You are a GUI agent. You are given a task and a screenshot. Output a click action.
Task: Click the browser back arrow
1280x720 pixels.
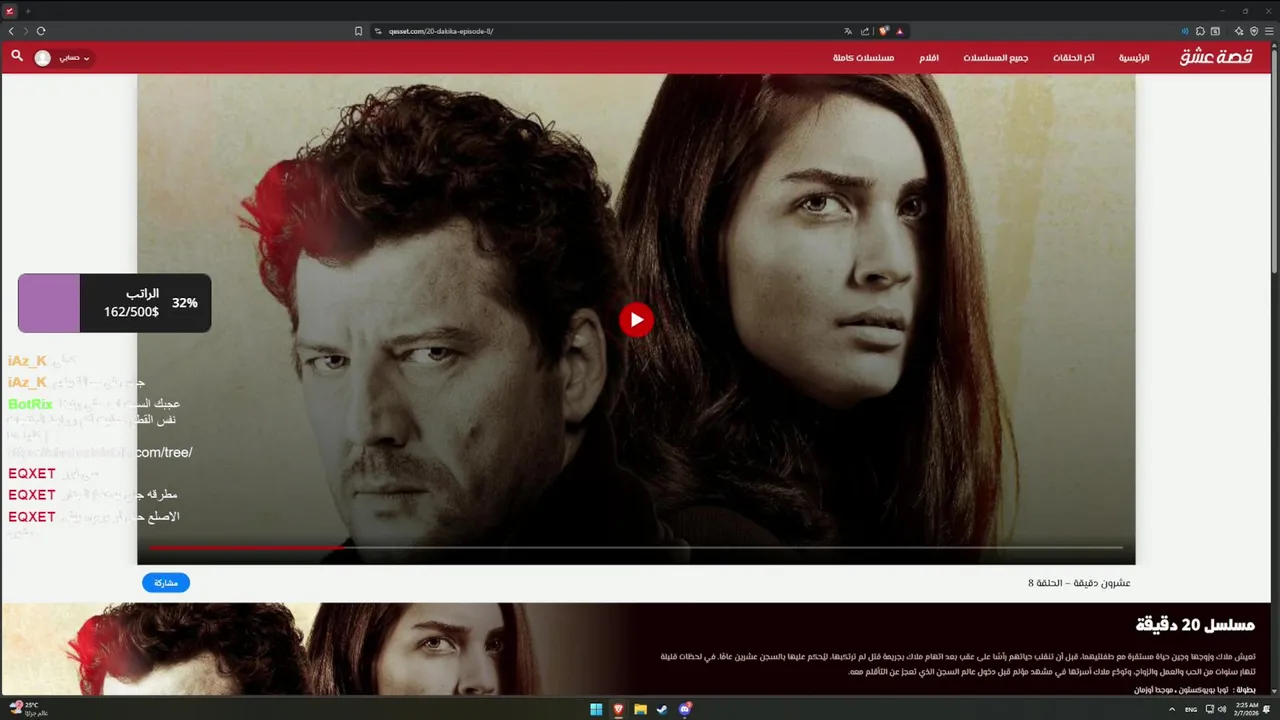pos(11,31)
